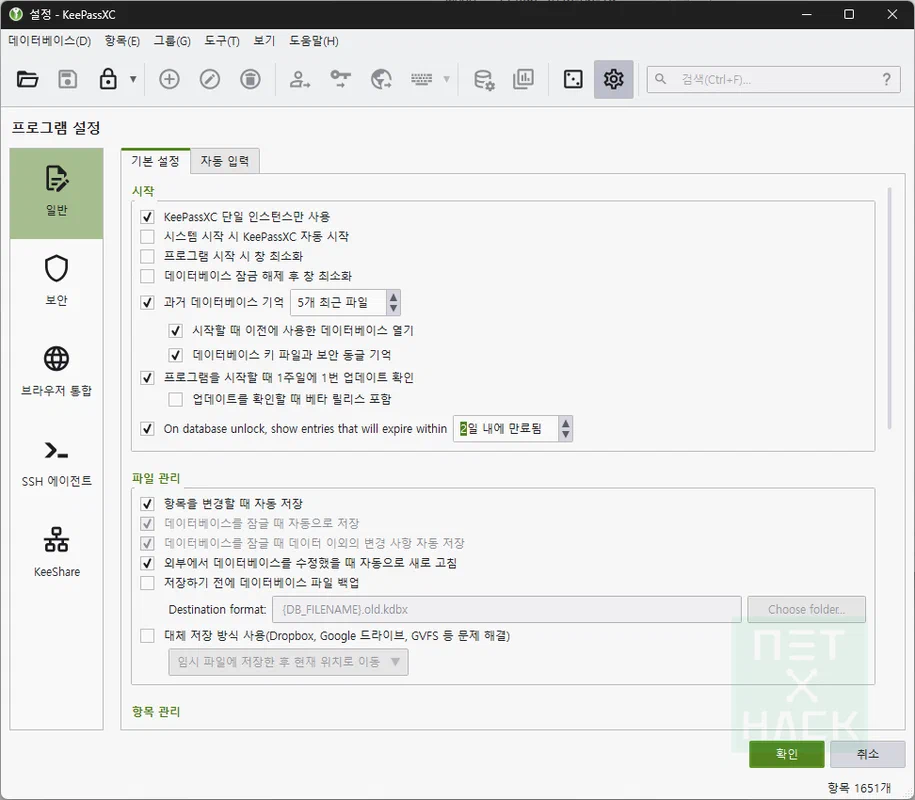Open 데이터베이스(D) menu
The image size is (915, 800).
click(50, 41)
